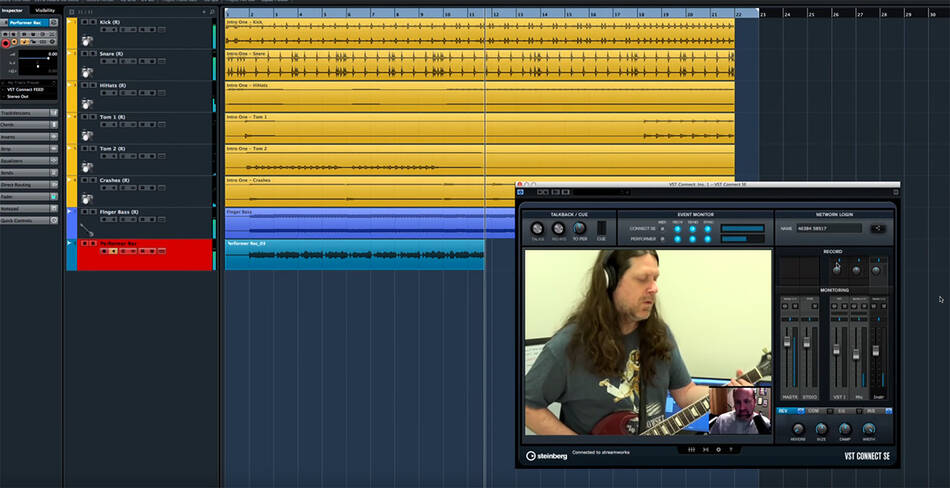
Task: Click the Tom 2 track drum kit icon
Action: coord(87,167)
